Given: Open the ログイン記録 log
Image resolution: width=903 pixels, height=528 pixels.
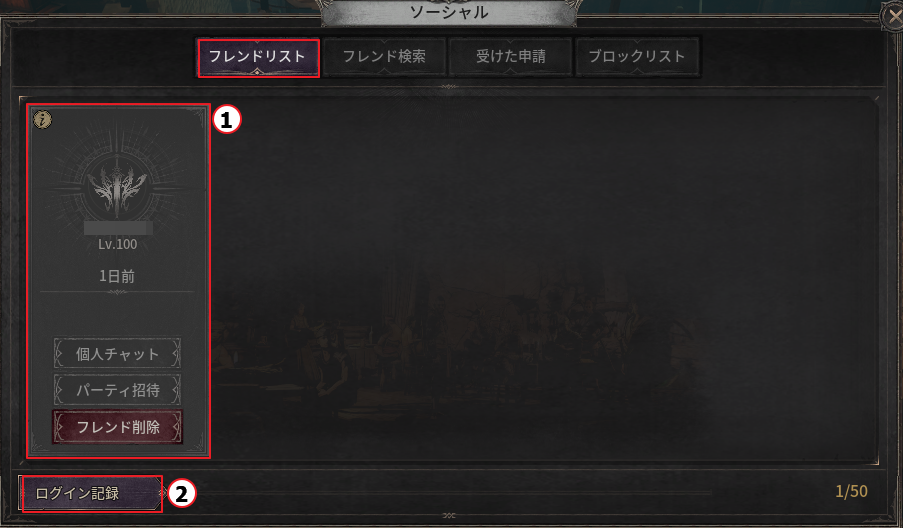Looking at the screenshot, I should (91, 493).
